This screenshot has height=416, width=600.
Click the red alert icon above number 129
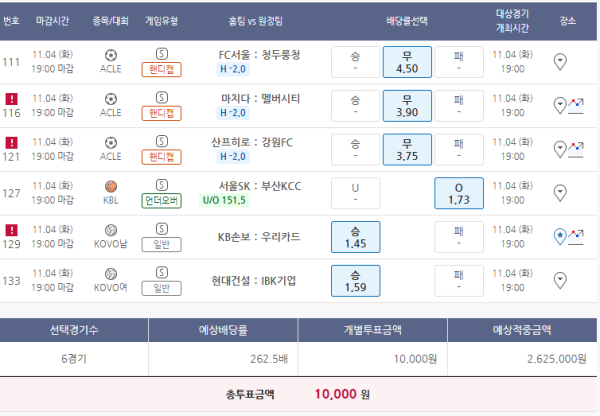[12, 230]
